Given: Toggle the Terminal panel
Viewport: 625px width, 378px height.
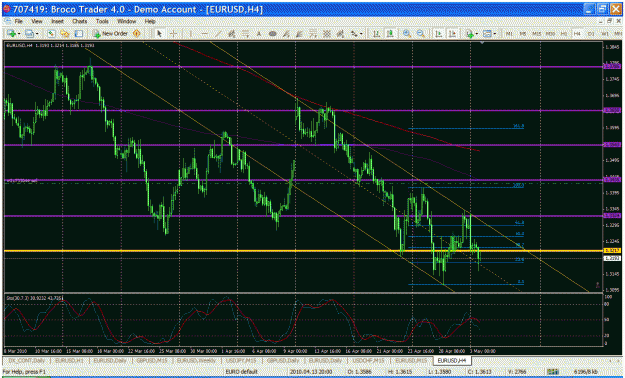Looking at the screenshot, I should pos(79,34).
